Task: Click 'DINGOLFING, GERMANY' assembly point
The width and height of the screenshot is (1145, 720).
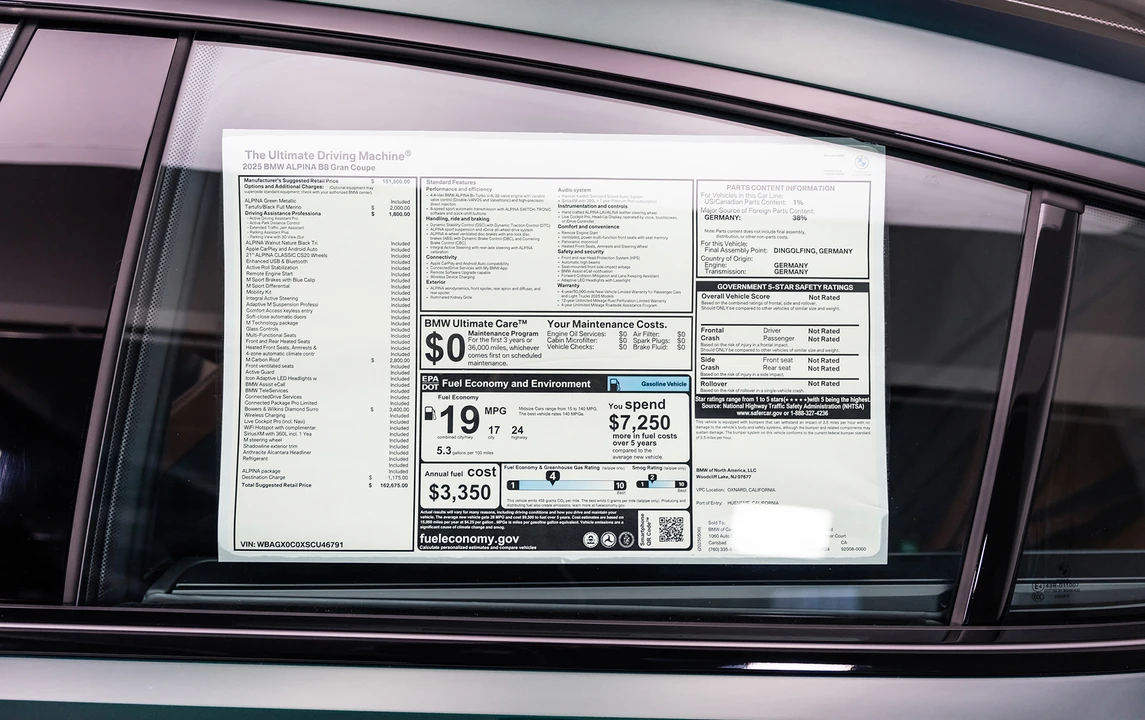Action: (811, 250)
